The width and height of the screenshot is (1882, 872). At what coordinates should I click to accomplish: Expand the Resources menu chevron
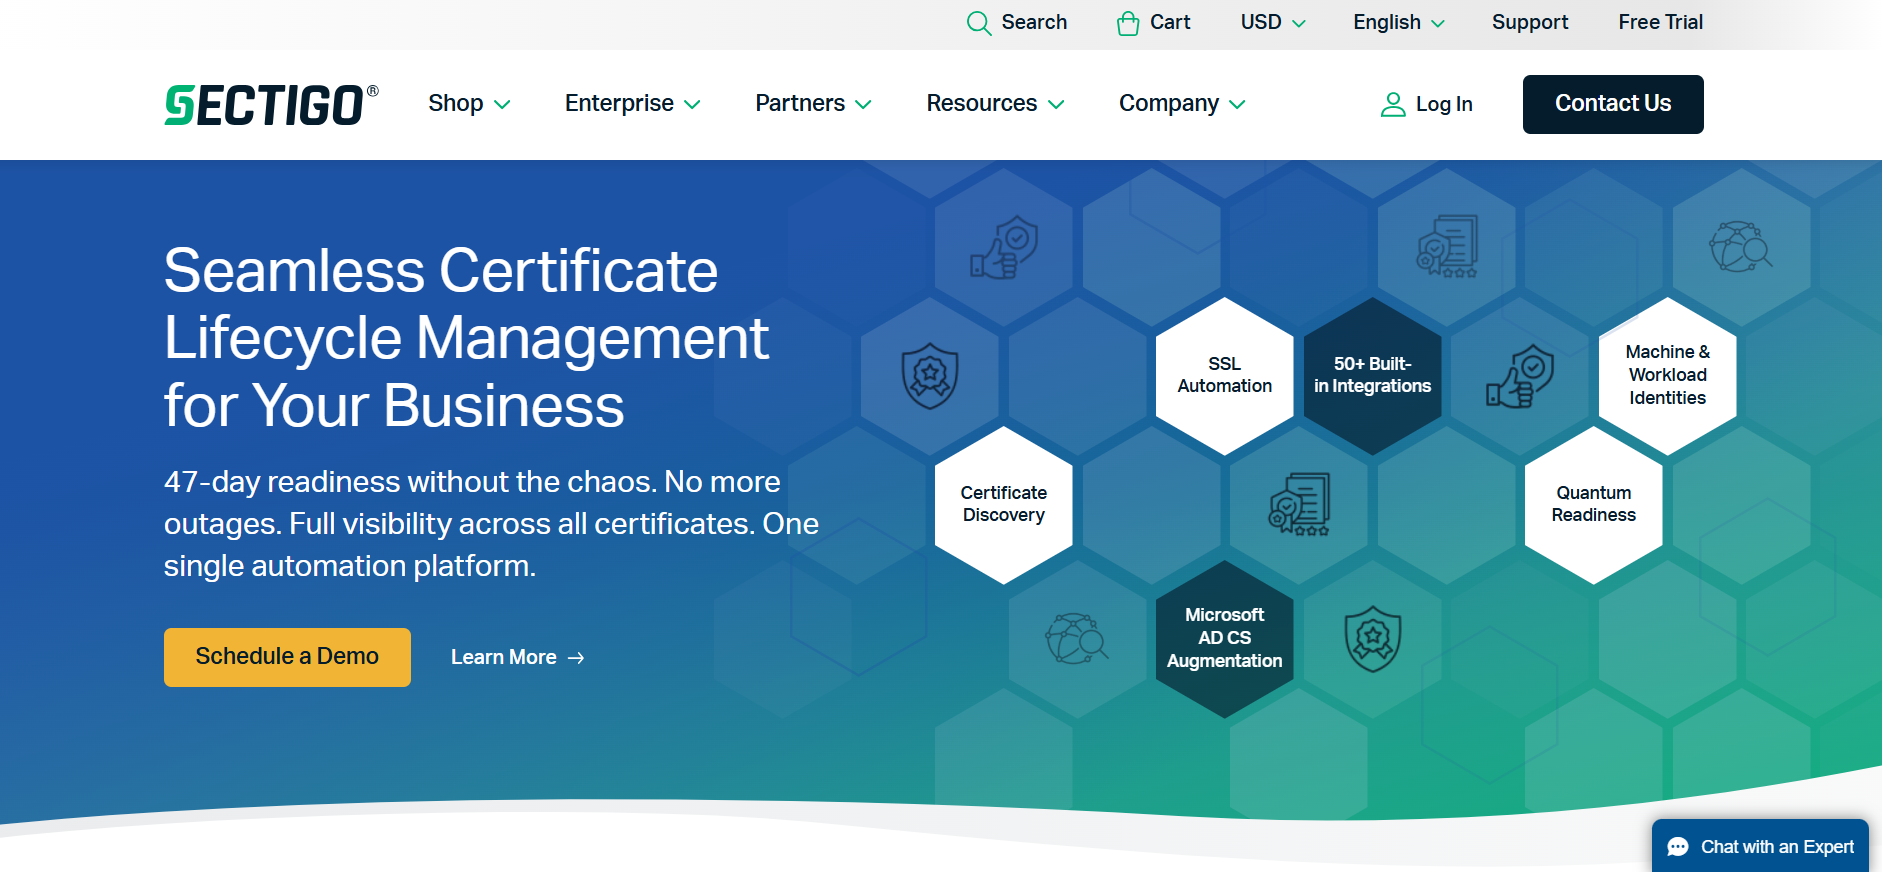(1056, 105)
